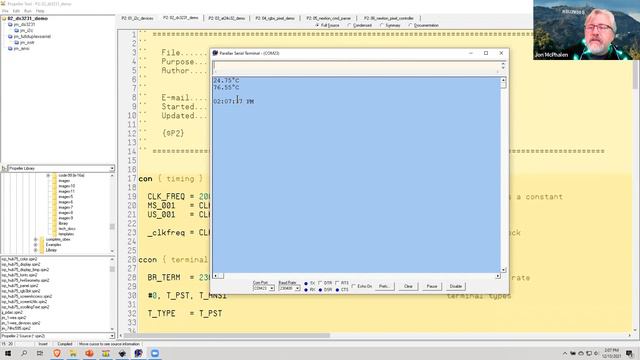Show hidden system tray icons

point(565,353)
